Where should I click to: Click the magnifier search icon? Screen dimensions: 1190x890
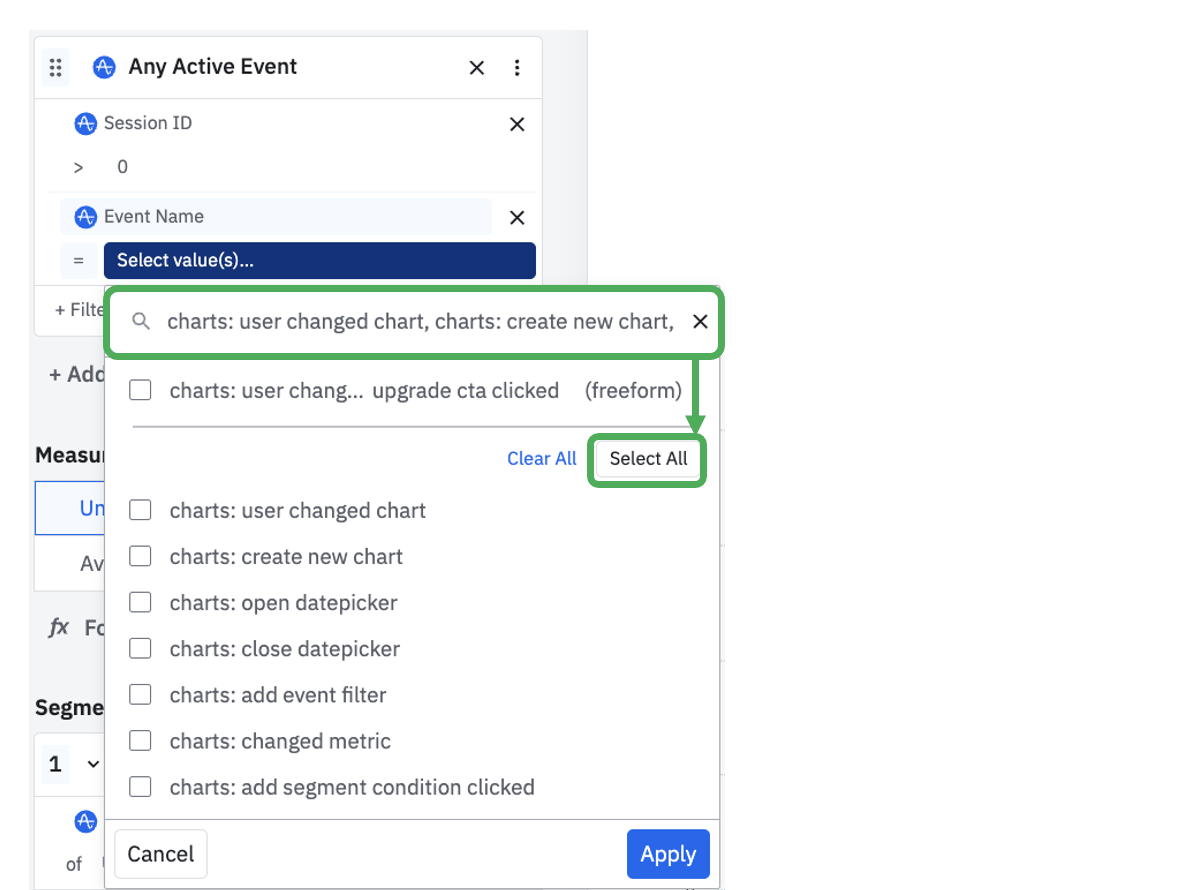click(142, 321)
